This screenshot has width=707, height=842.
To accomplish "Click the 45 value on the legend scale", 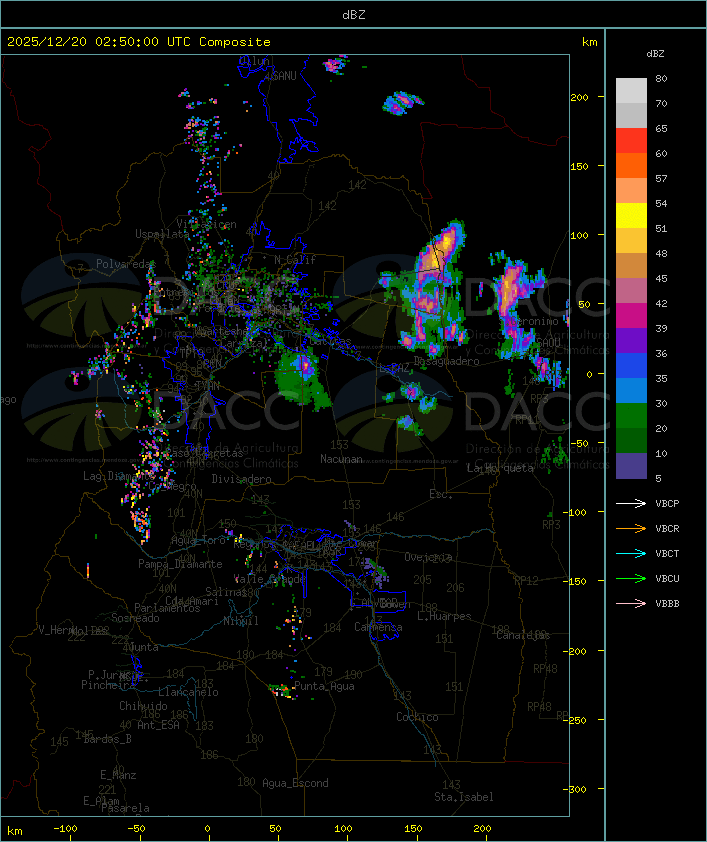I will click(661, 278).
